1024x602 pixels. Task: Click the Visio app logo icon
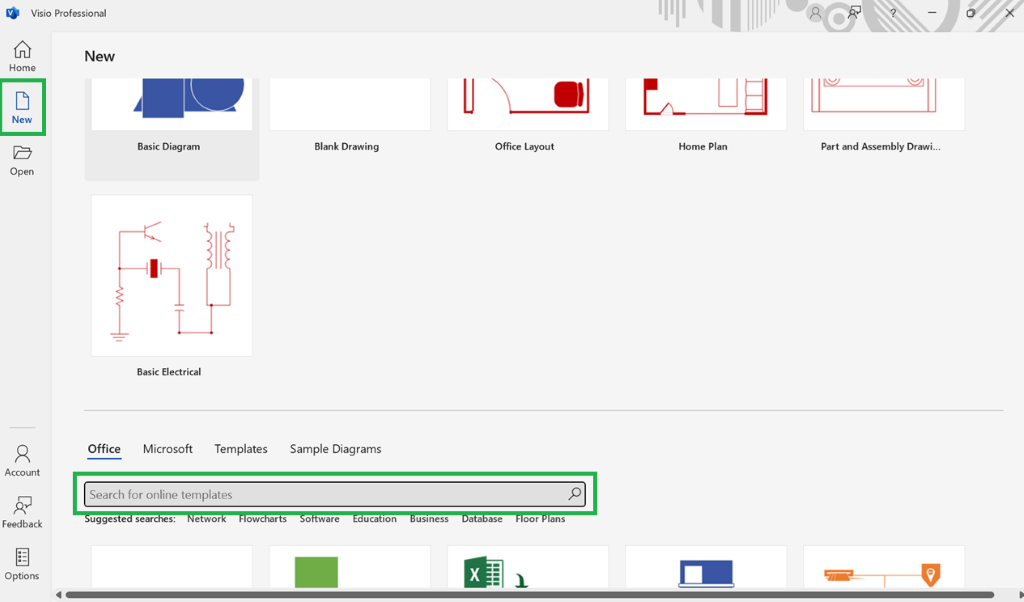point(12,13)
